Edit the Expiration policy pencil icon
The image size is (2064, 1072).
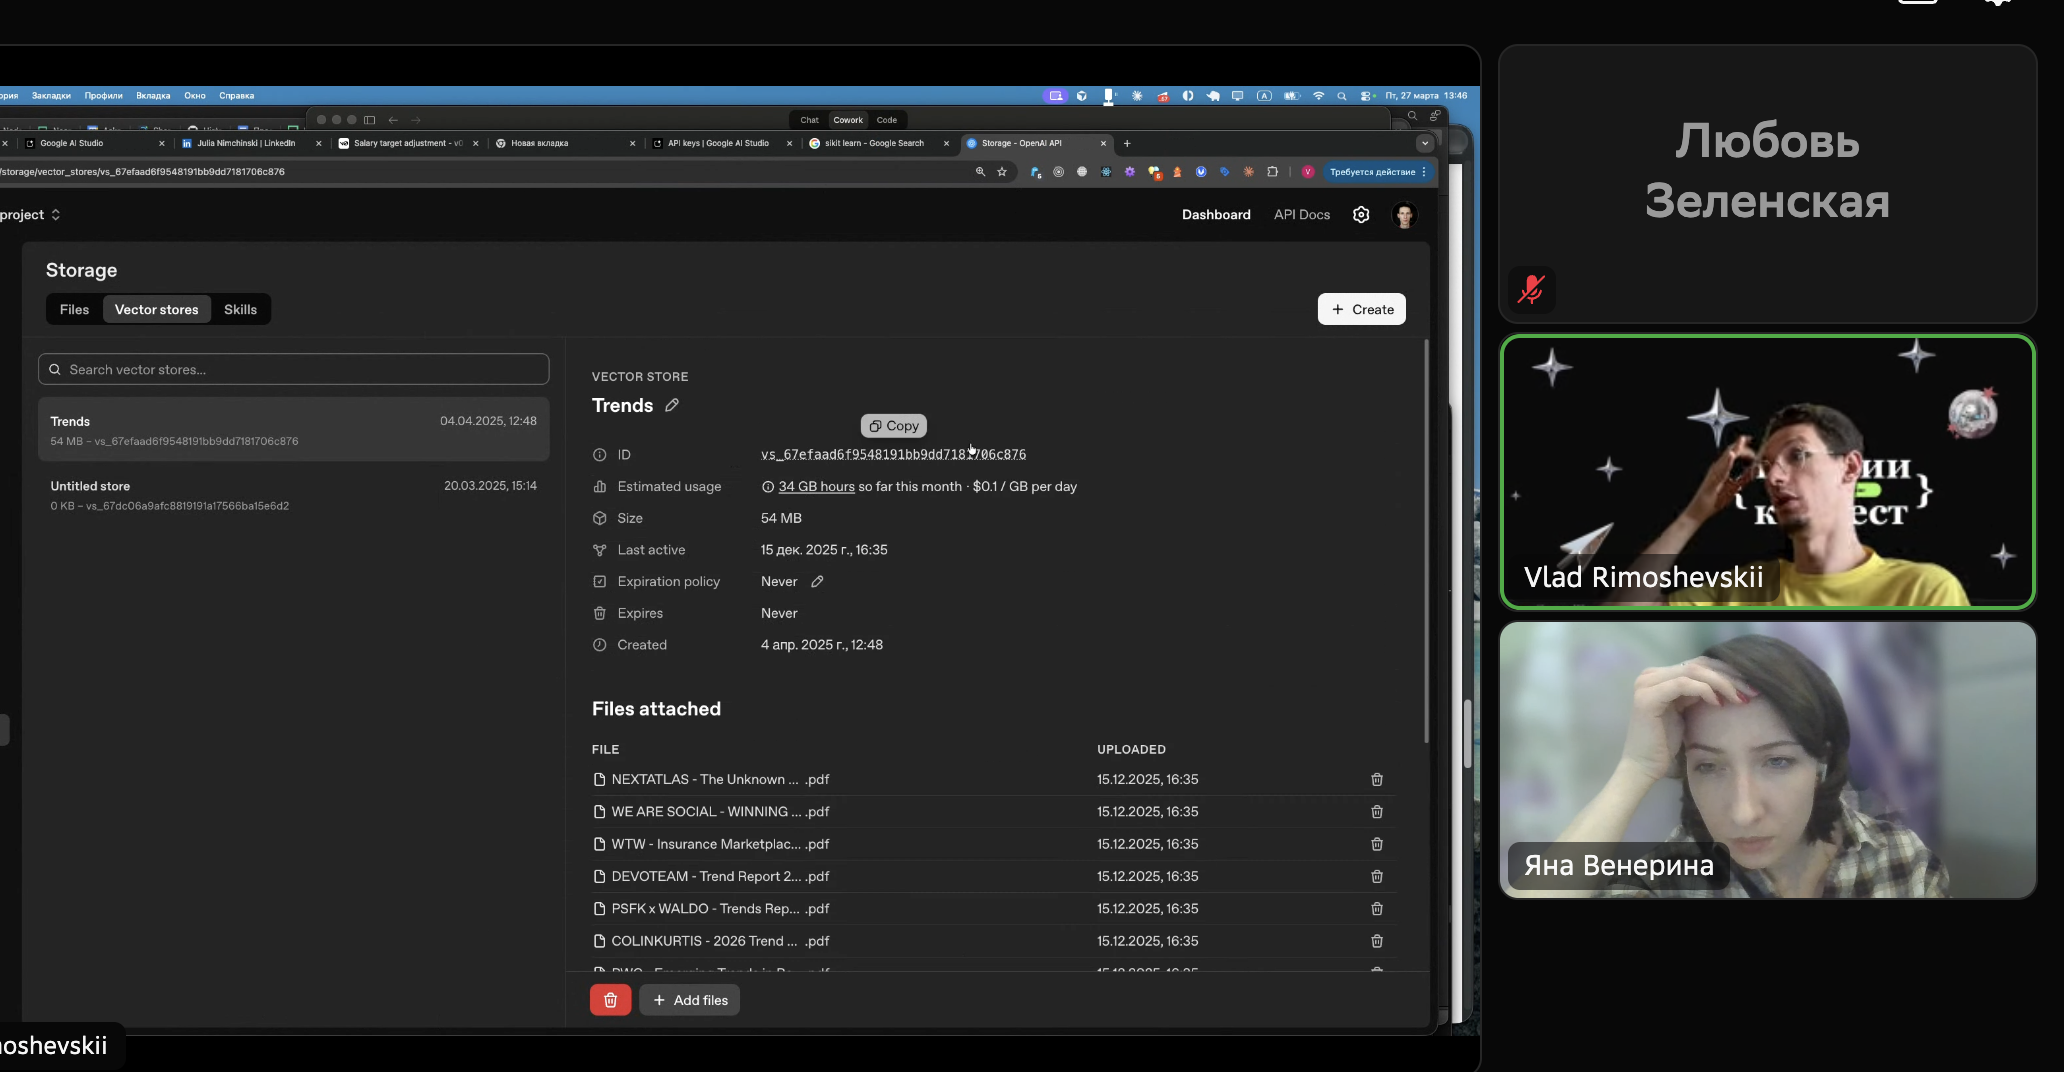[x=817, y=582]
